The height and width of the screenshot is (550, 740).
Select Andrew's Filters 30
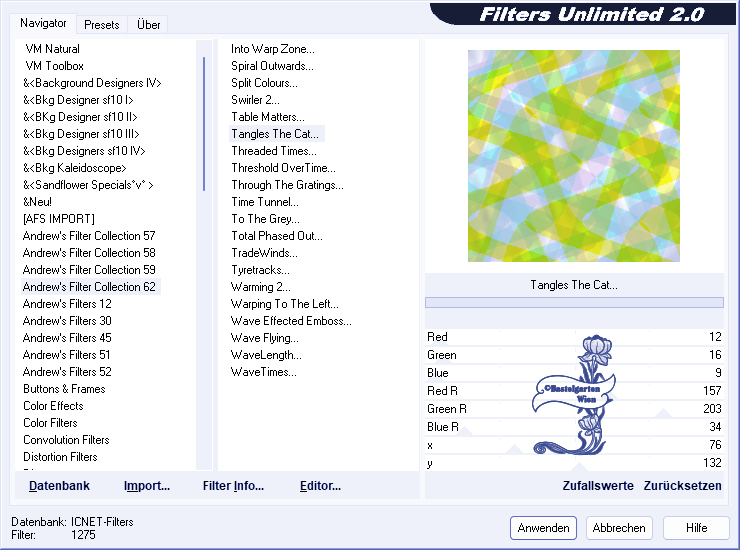[67, 321]
